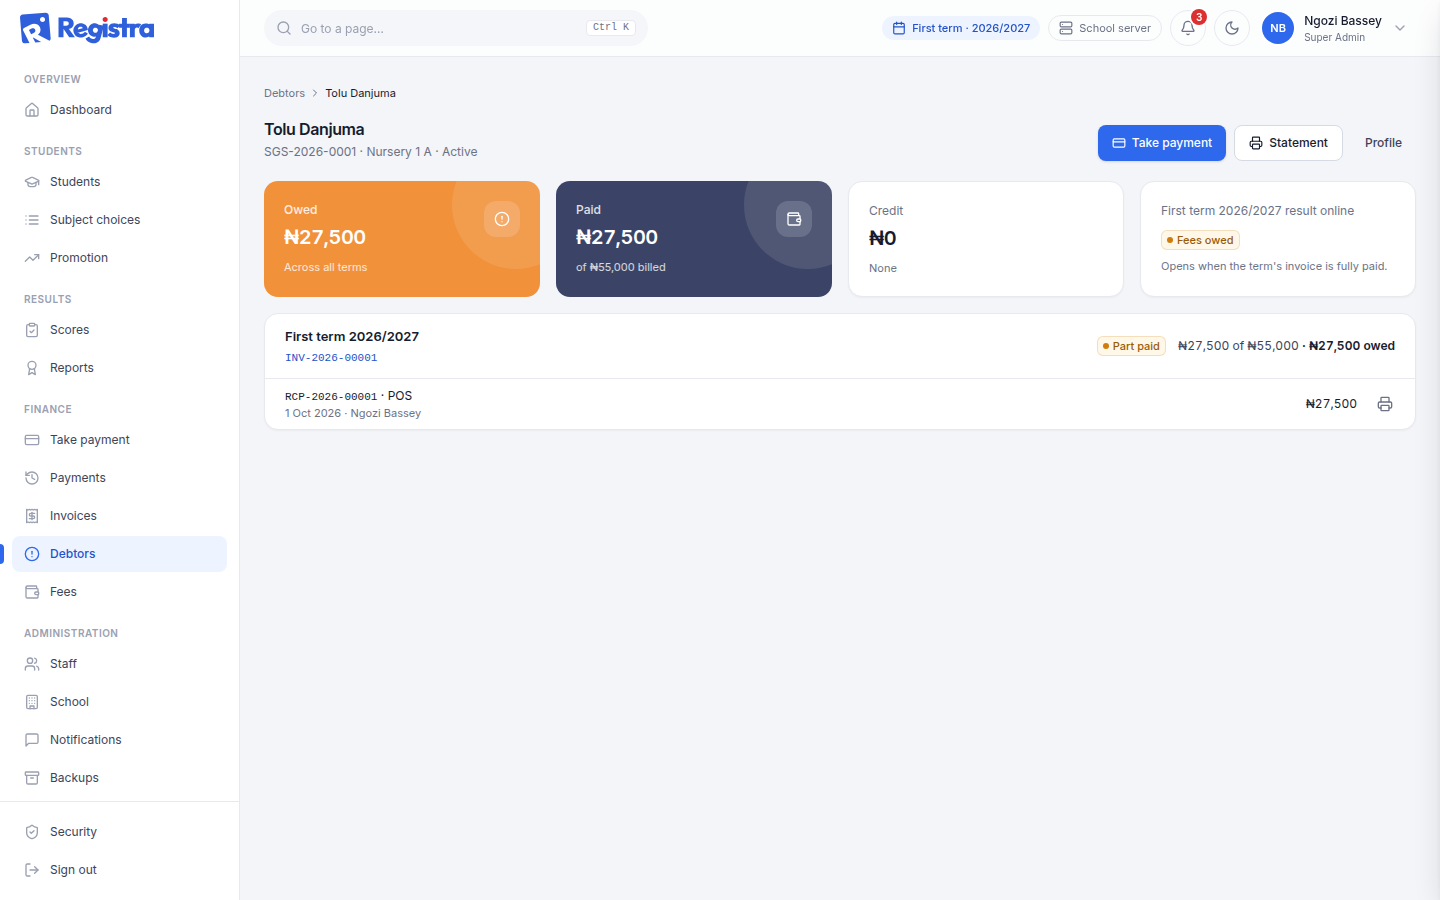Open the Statement printout
This screenshot has height=900, width=1440.
pyautogui.click(x=1288, y=143)
